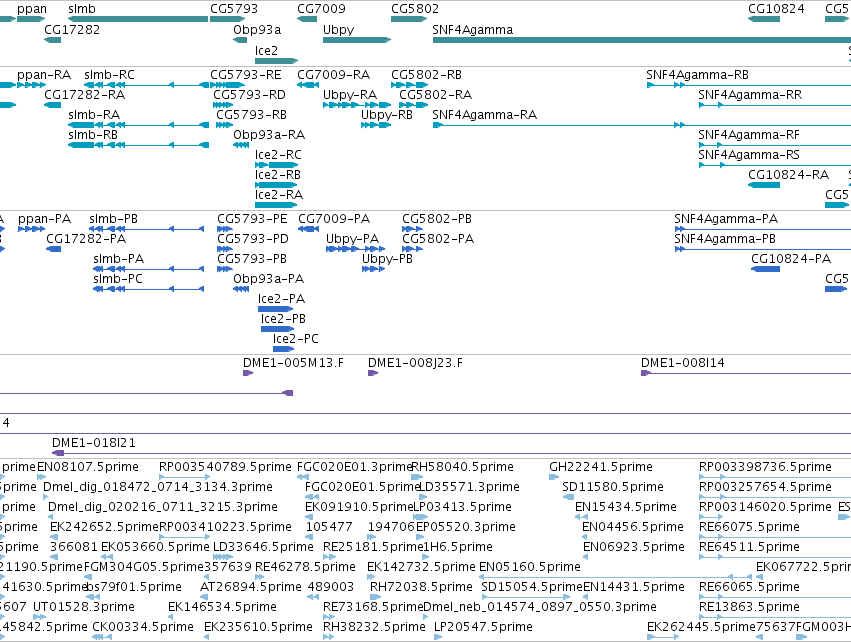The height and width of the screenshot is (642, 851).
Task: Click protein Ice2-PC
Action: click(x=295, y=339)
